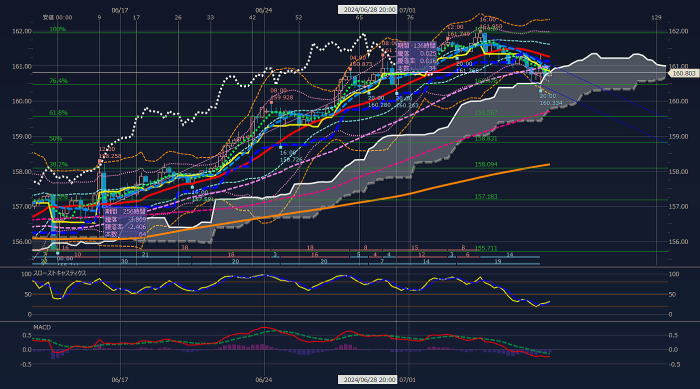The width and height of the screenshot is (700, 389).
Task: Select the 50 label on left stochastics axis
Action: (x=28, y=295)
